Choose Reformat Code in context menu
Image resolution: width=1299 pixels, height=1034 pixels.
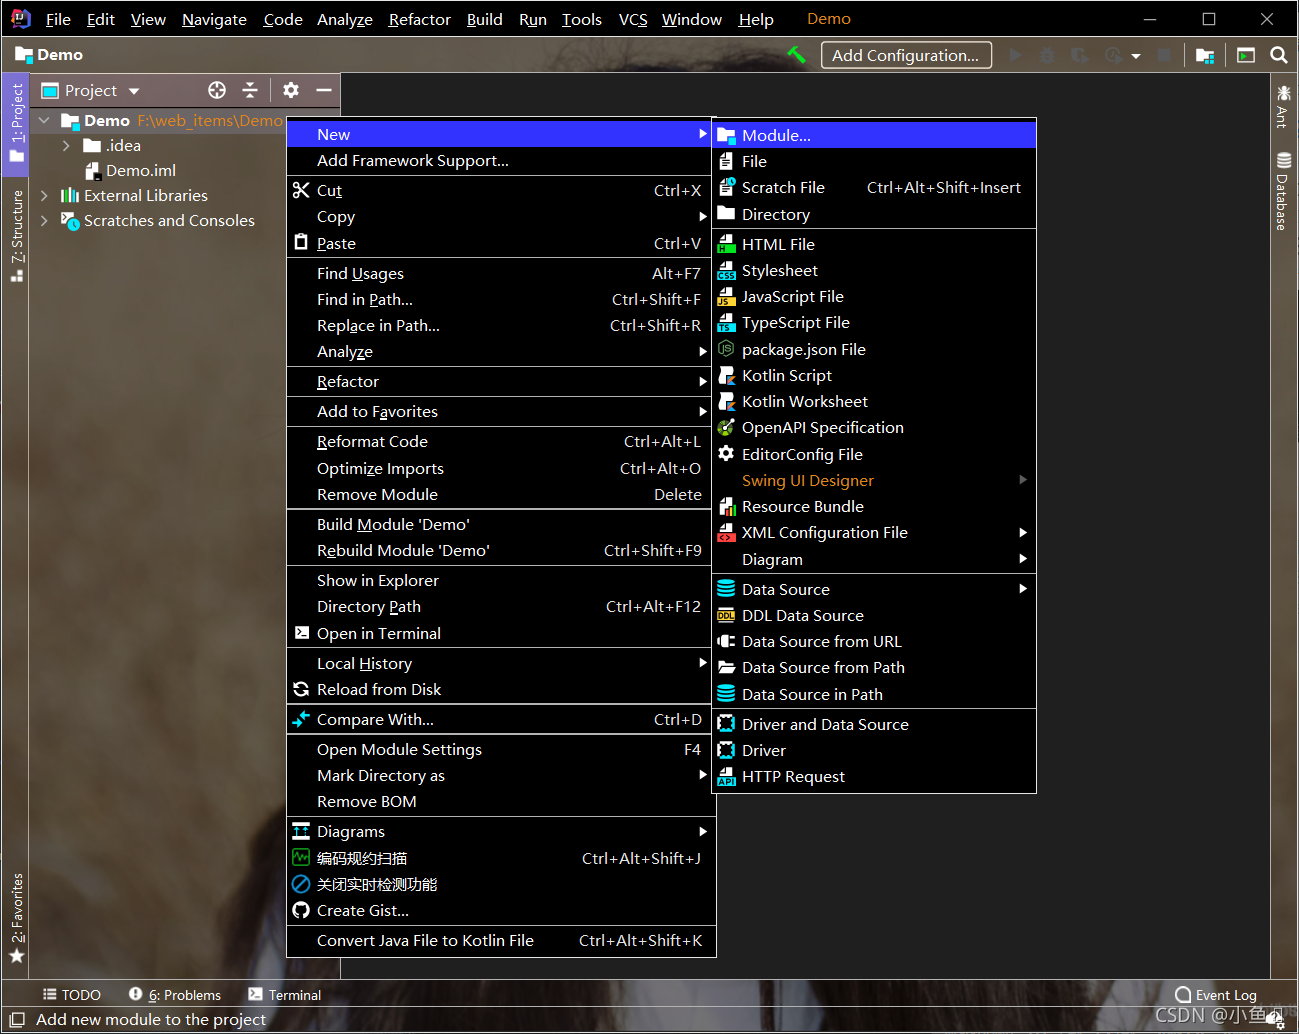pos(499,441)
